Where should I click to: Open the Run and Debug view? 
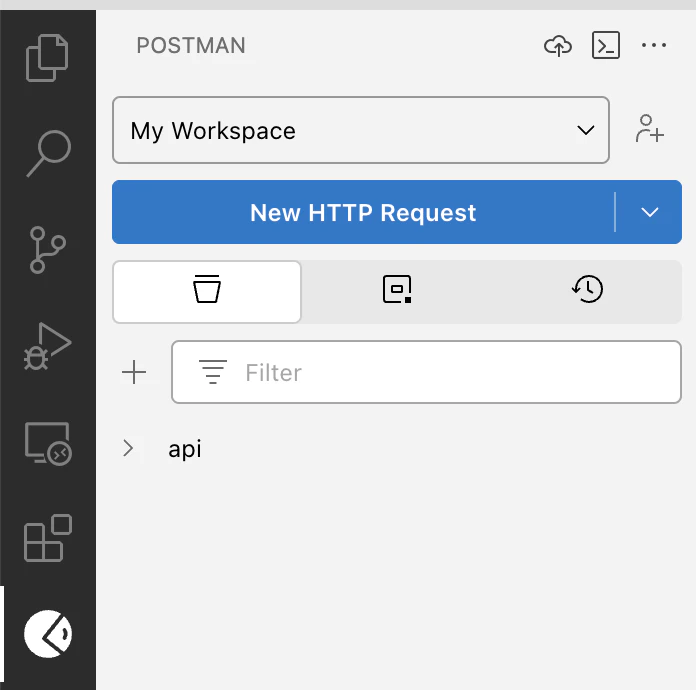[47, 346]
